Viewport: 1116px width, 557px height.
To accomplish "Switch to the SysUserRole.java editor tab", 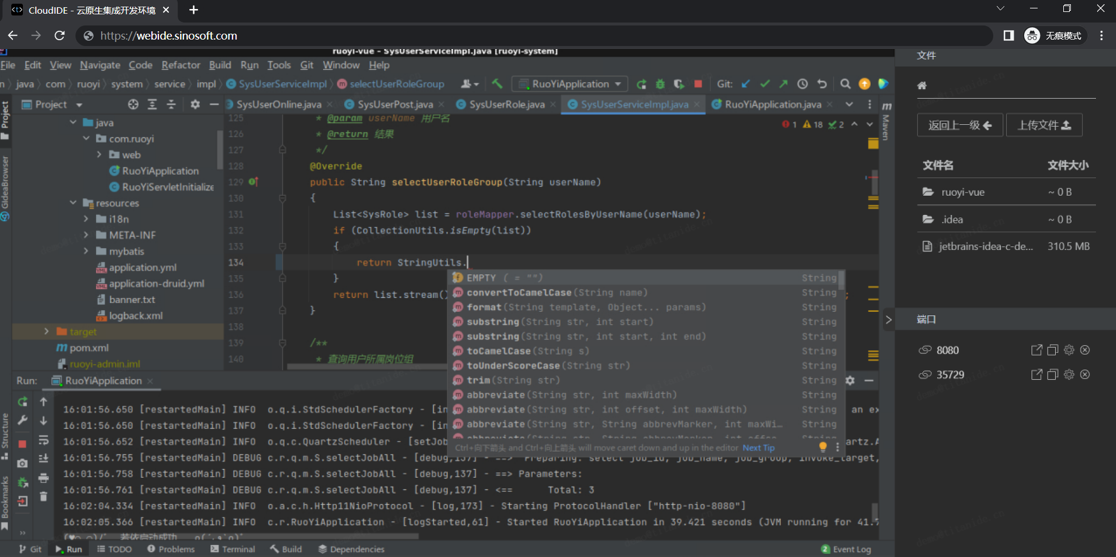I will click(x=506, y=104).
